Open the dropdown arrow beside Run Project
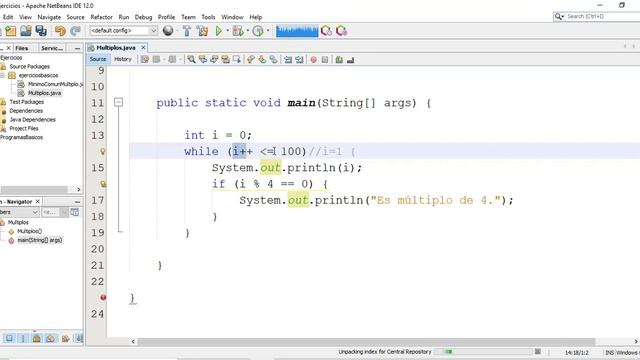The image size is (640, 360). coord(227,31)
